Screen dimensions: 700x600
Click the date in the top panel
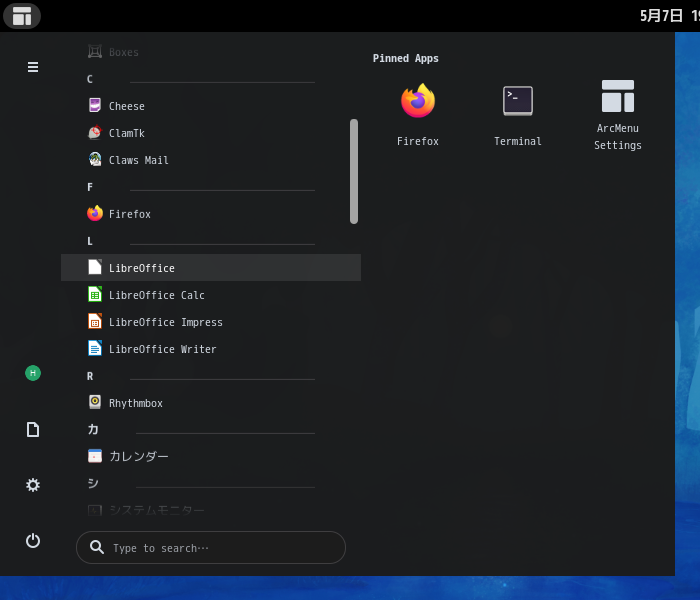661,16
